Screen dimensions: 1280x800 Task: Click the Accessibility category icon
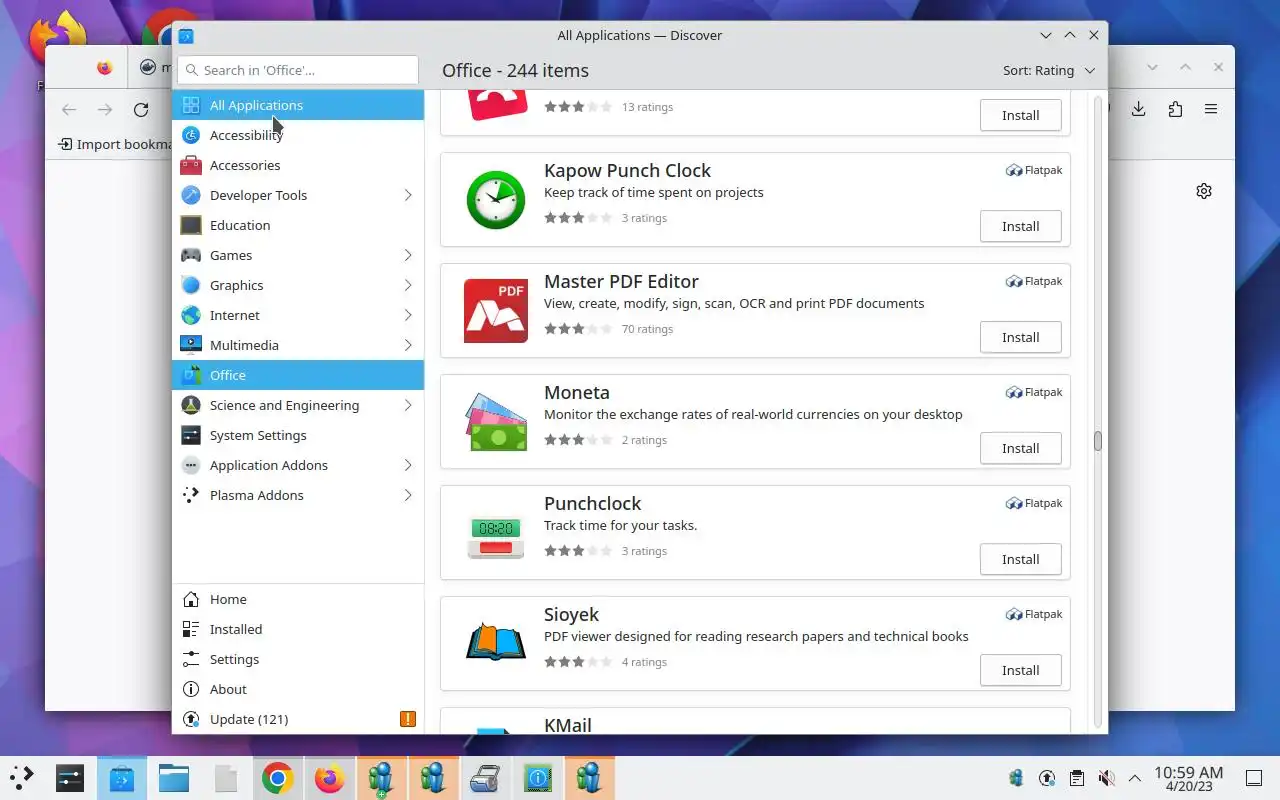pos(191,135)
